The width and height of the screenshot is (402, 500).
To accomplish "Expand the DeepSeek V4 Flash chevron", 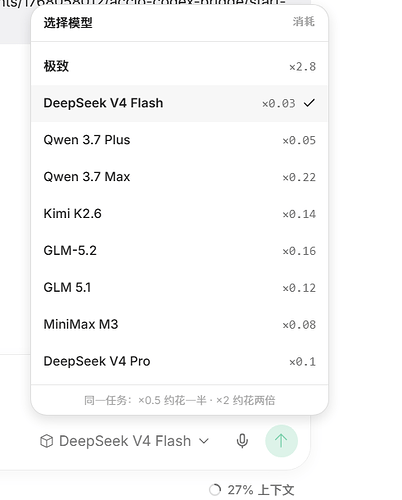I will click(204, 441).
